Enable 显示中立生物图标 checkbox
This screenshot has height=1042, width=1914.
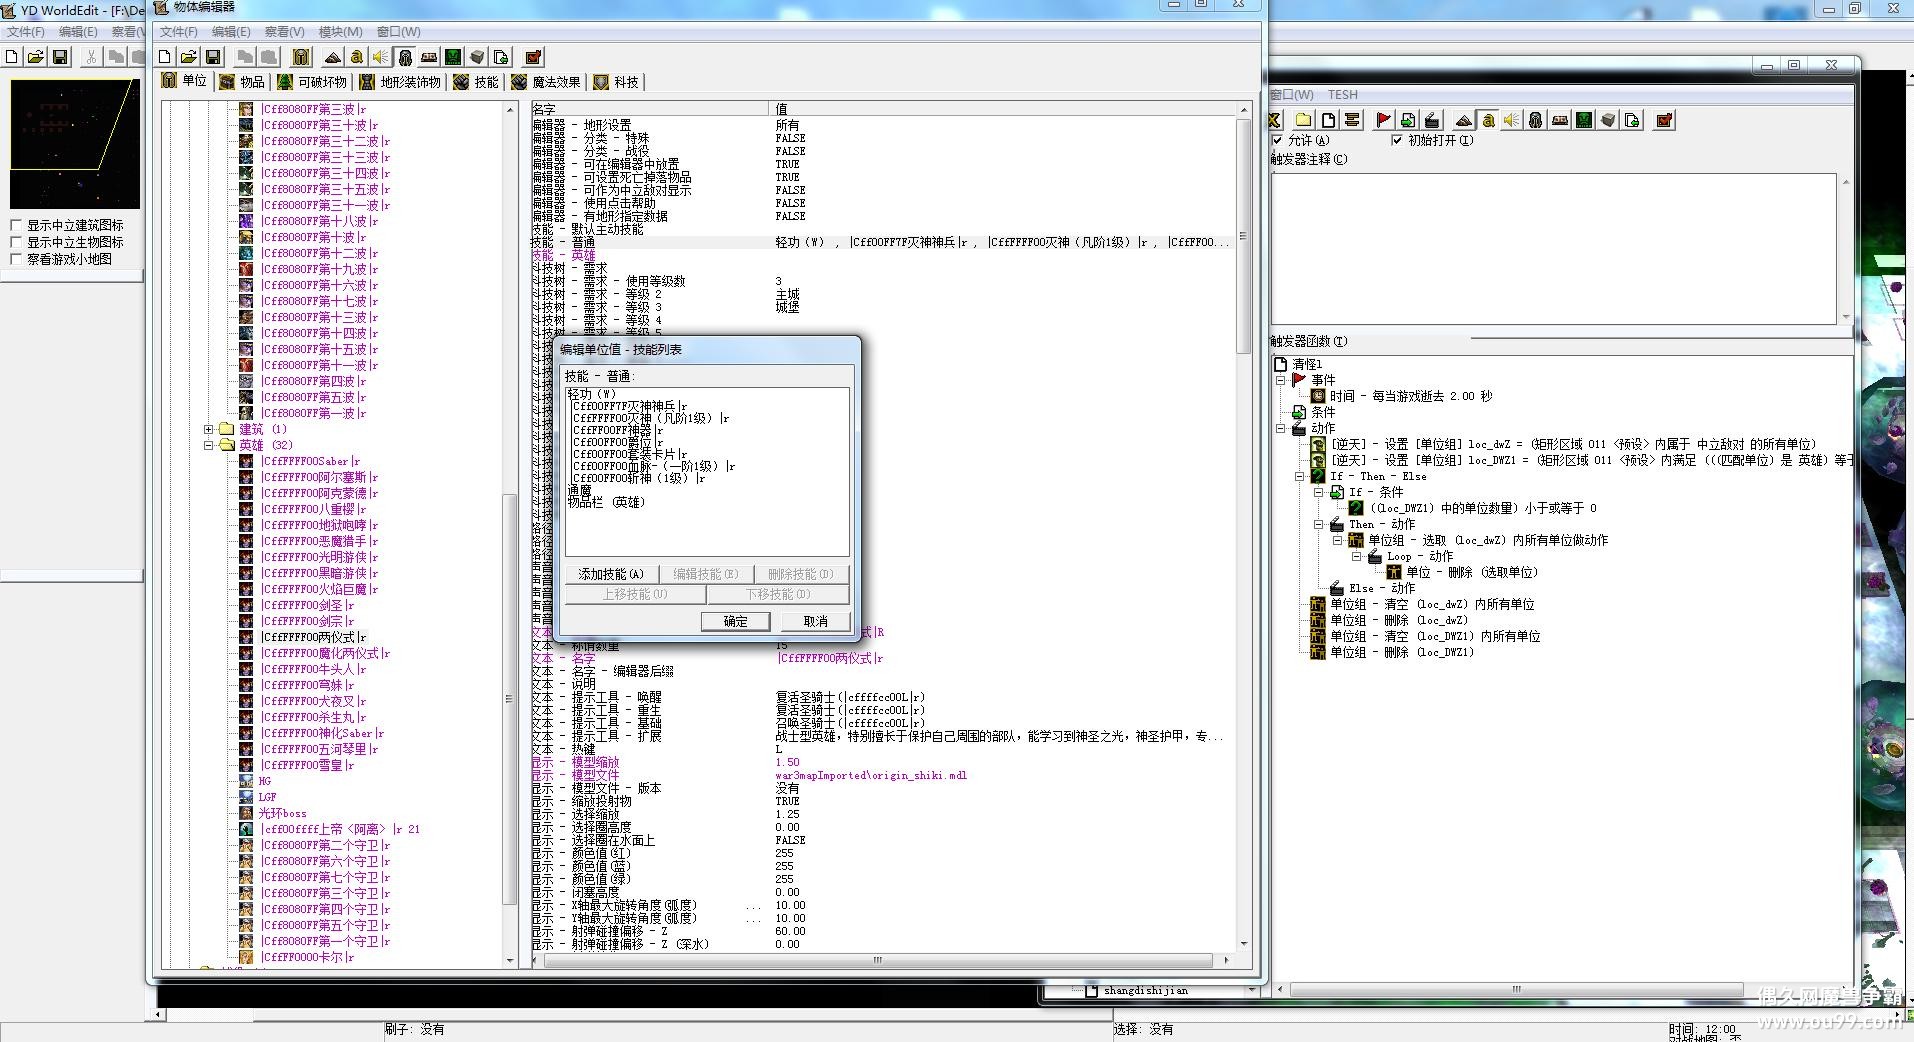[x=16, y=242]
